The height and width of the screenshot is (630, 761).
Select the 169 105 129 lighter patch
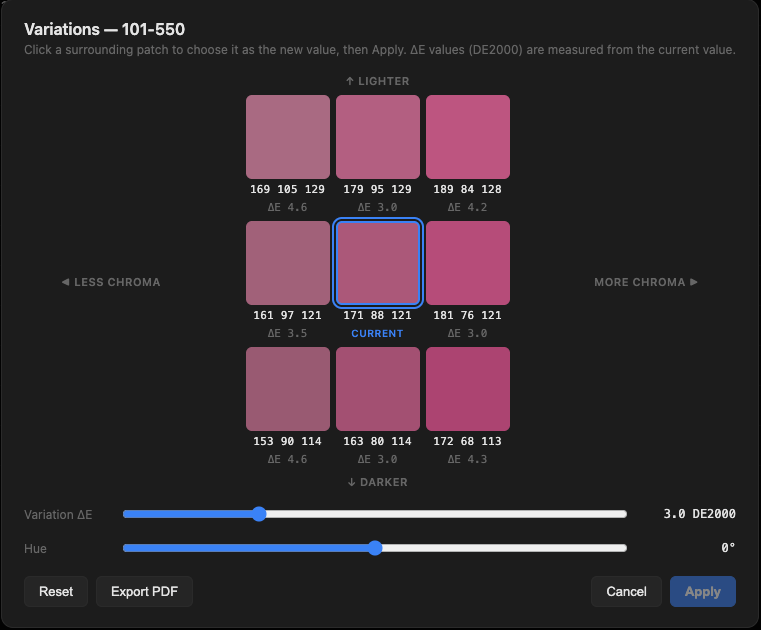tap(288, 137)
